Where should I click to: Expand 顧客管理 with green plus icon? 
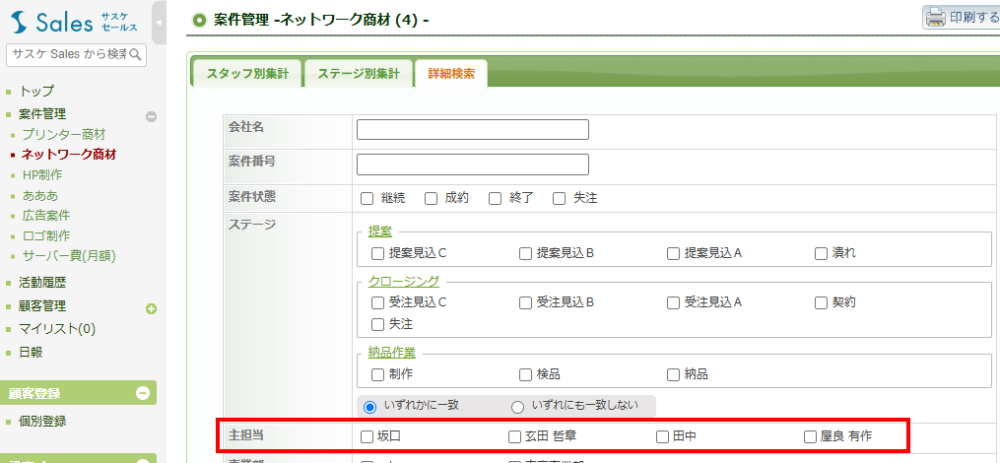point(151,308)
